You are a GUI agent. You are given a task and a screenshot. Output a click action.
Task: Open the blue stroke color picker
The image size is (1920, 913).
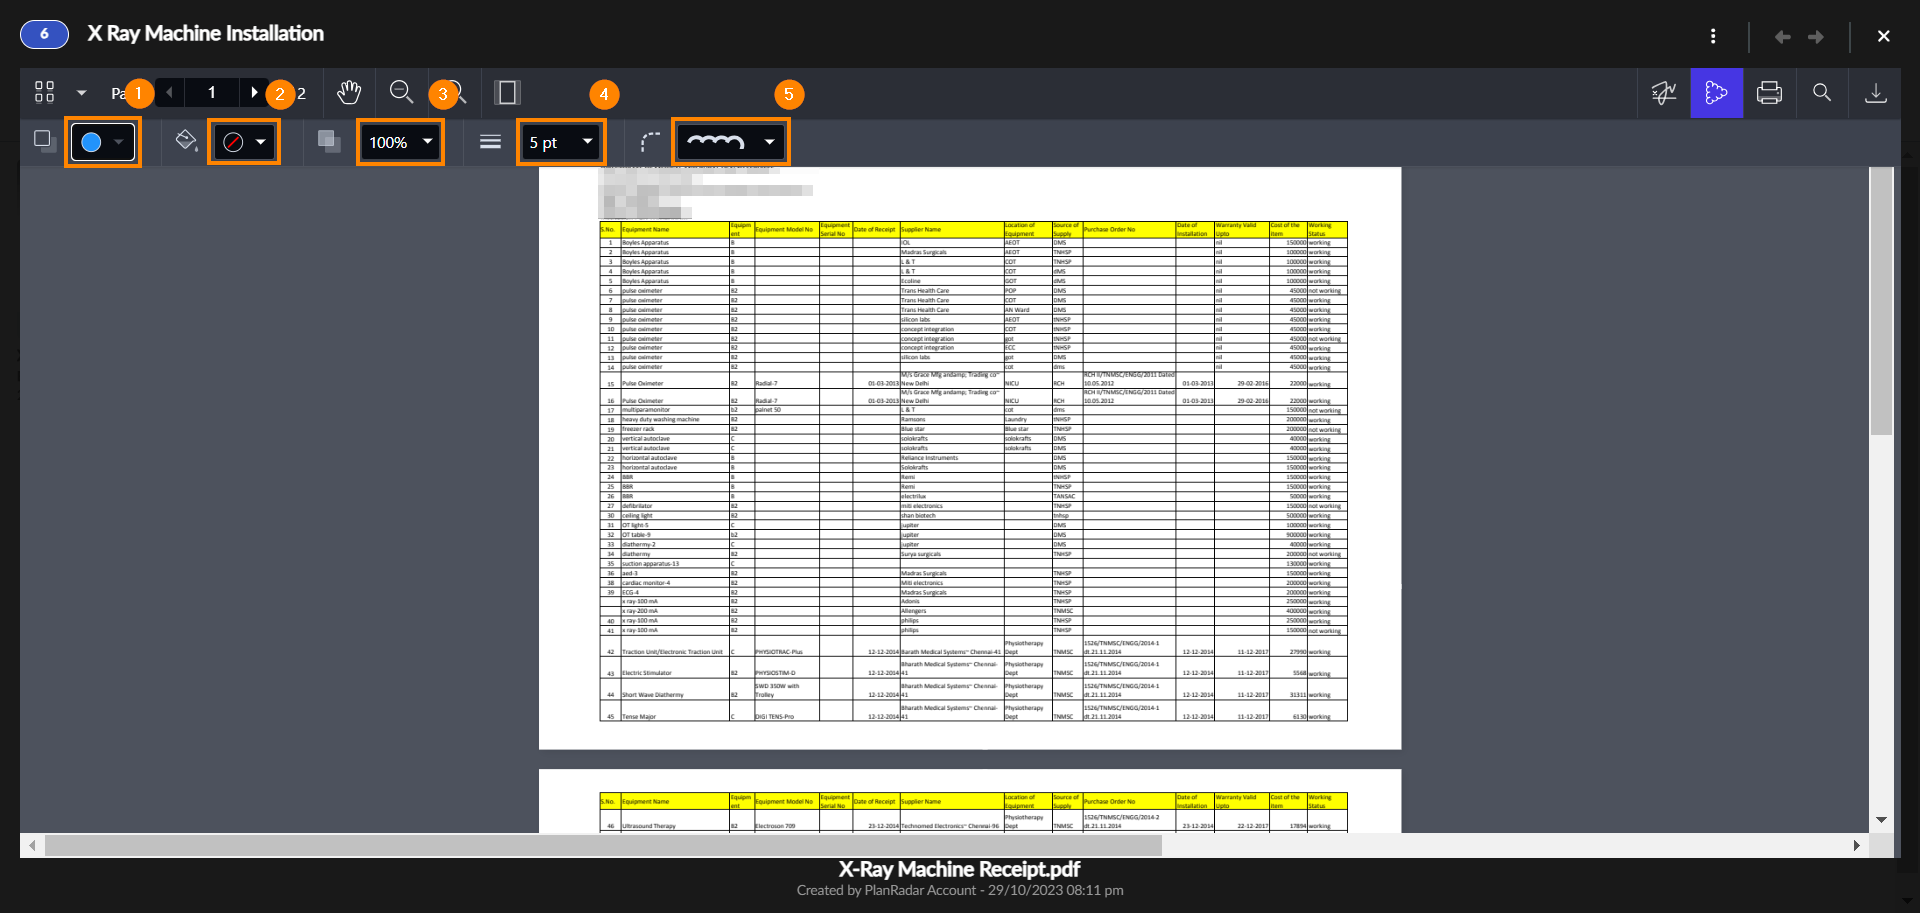[103, 142]
